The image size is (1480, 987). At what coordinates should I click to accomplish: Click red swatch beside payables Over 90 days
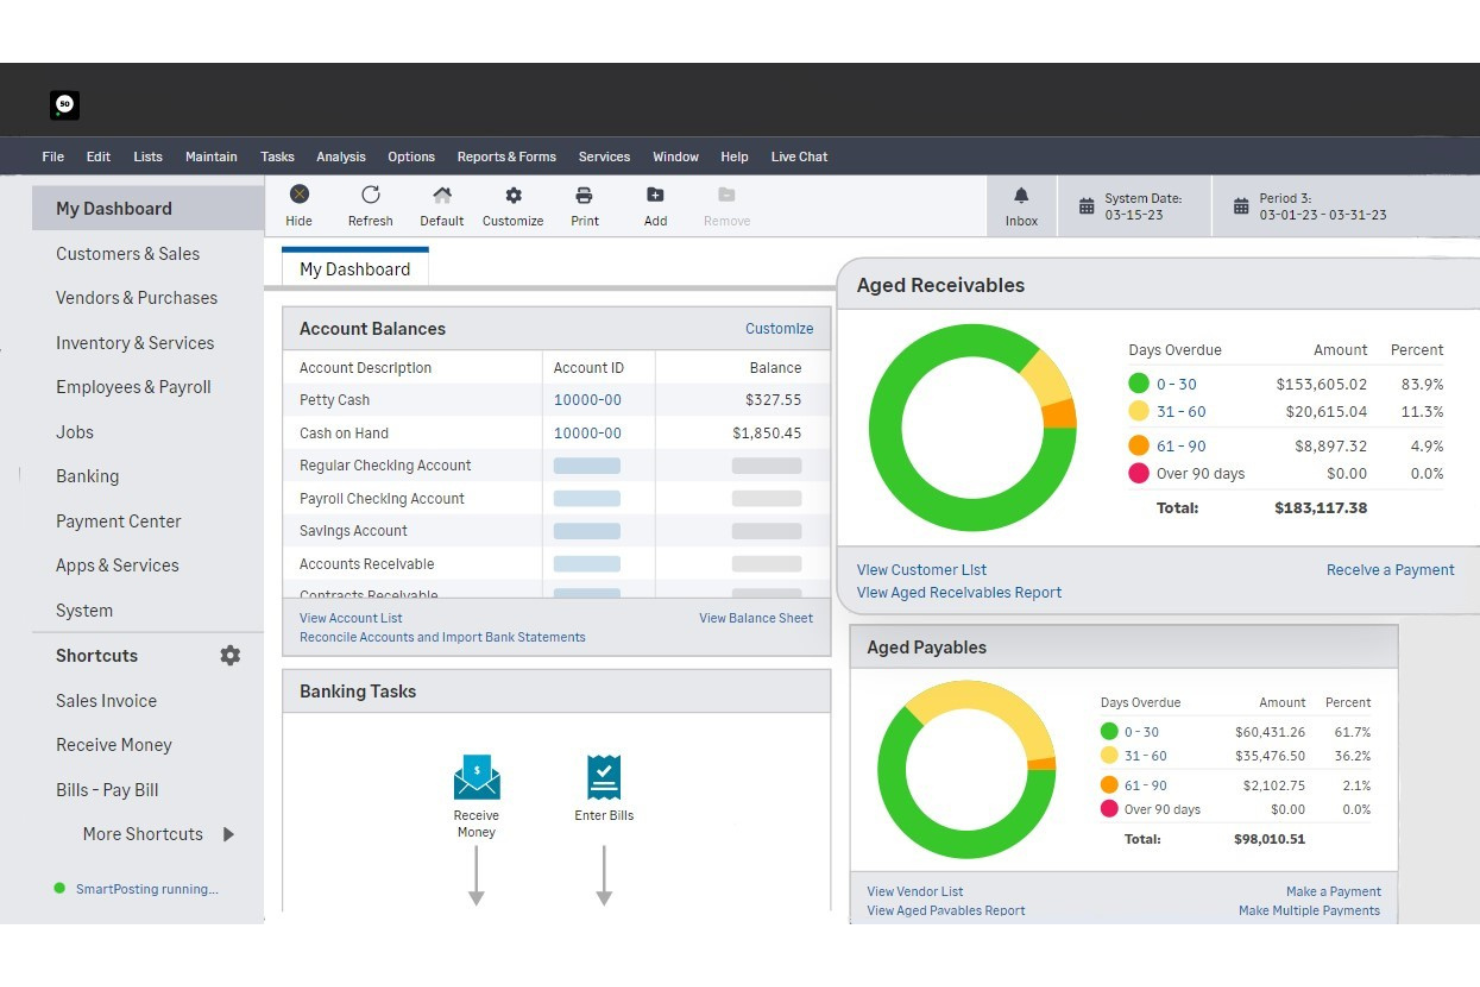[1109, 808]
